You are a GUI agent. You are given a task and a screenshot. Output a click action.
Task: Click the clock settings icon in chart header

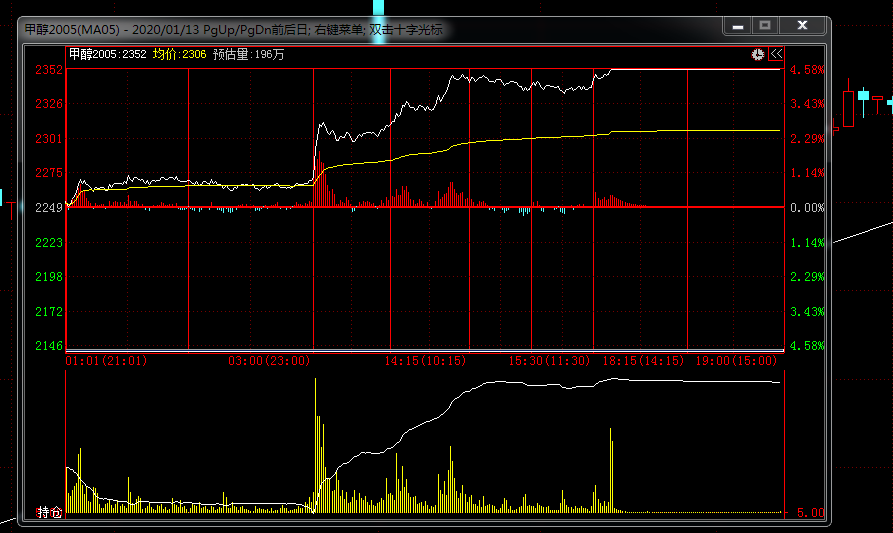click(758, 55)
